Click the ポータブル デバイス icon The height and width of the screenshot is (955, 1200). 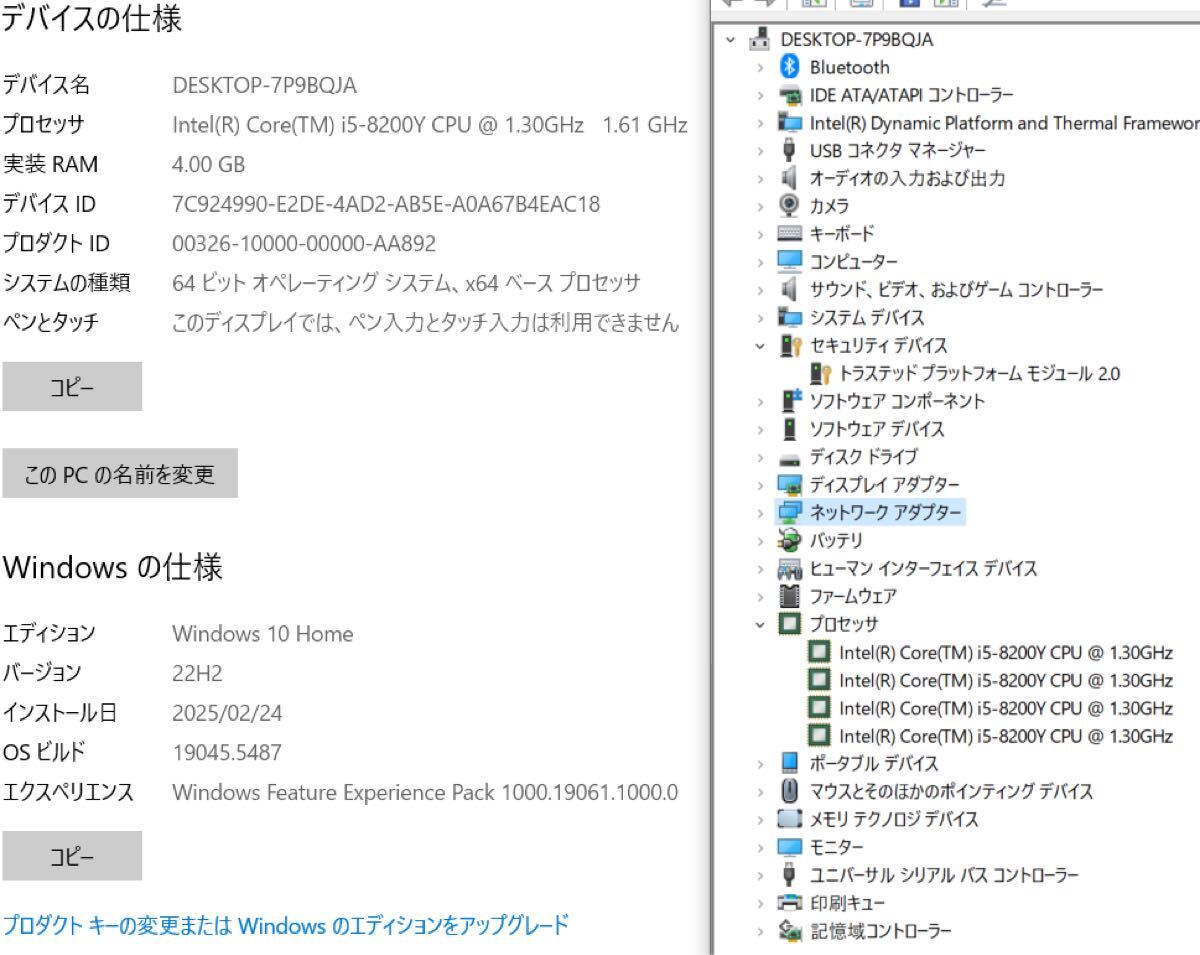pyautogui.click(x=790, y=763)
